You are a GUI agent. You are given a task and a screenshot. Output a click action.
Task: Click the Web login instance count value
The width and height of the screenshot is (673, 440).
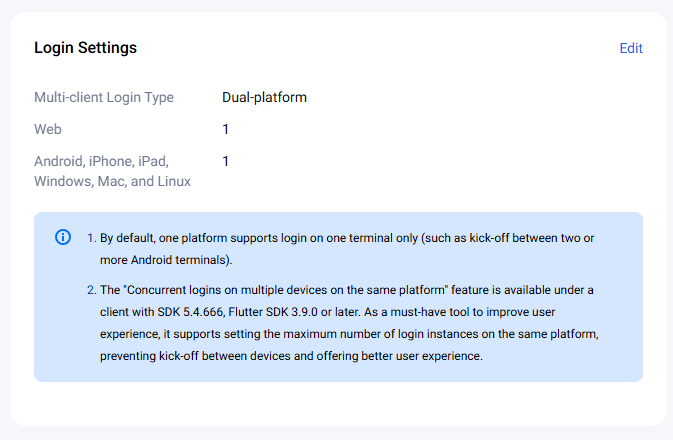[226, 129]
